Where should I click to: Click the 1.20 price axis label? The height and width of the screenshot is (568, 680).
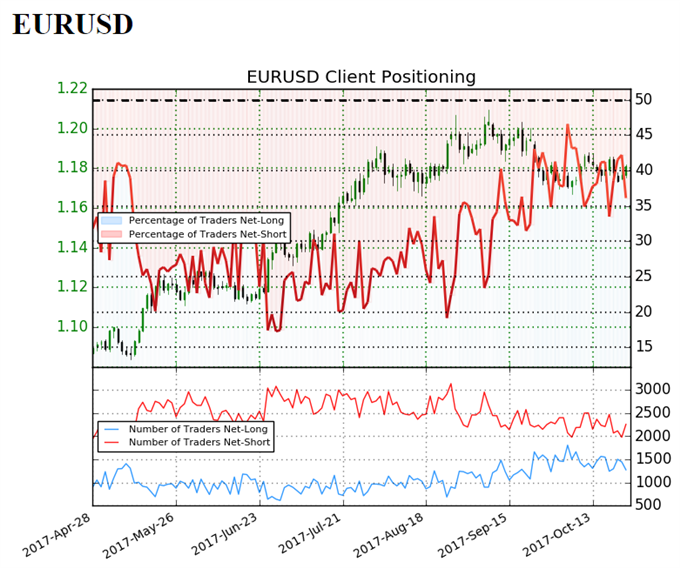pos(72,128)
